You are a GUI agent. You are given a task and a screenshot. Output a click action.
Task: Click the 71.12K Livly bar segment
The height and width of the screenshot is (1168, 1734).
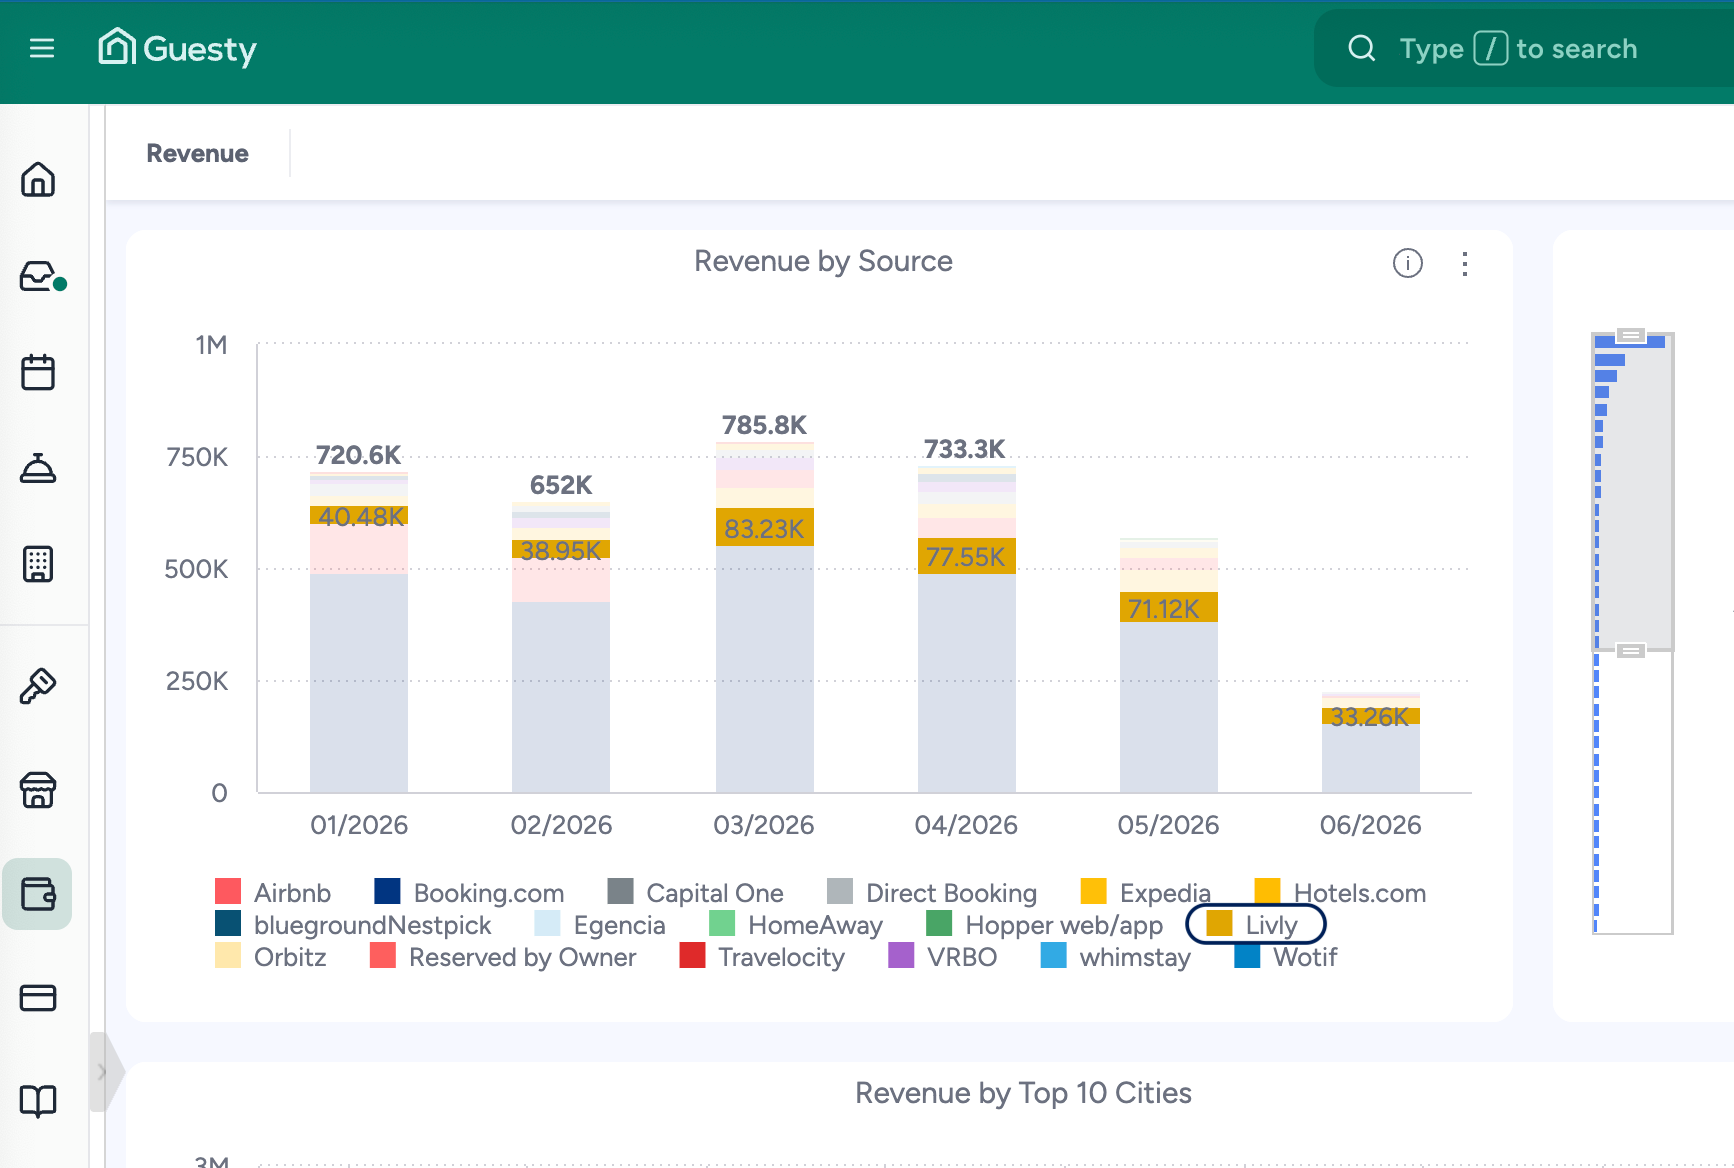[x=1169, y=608]
